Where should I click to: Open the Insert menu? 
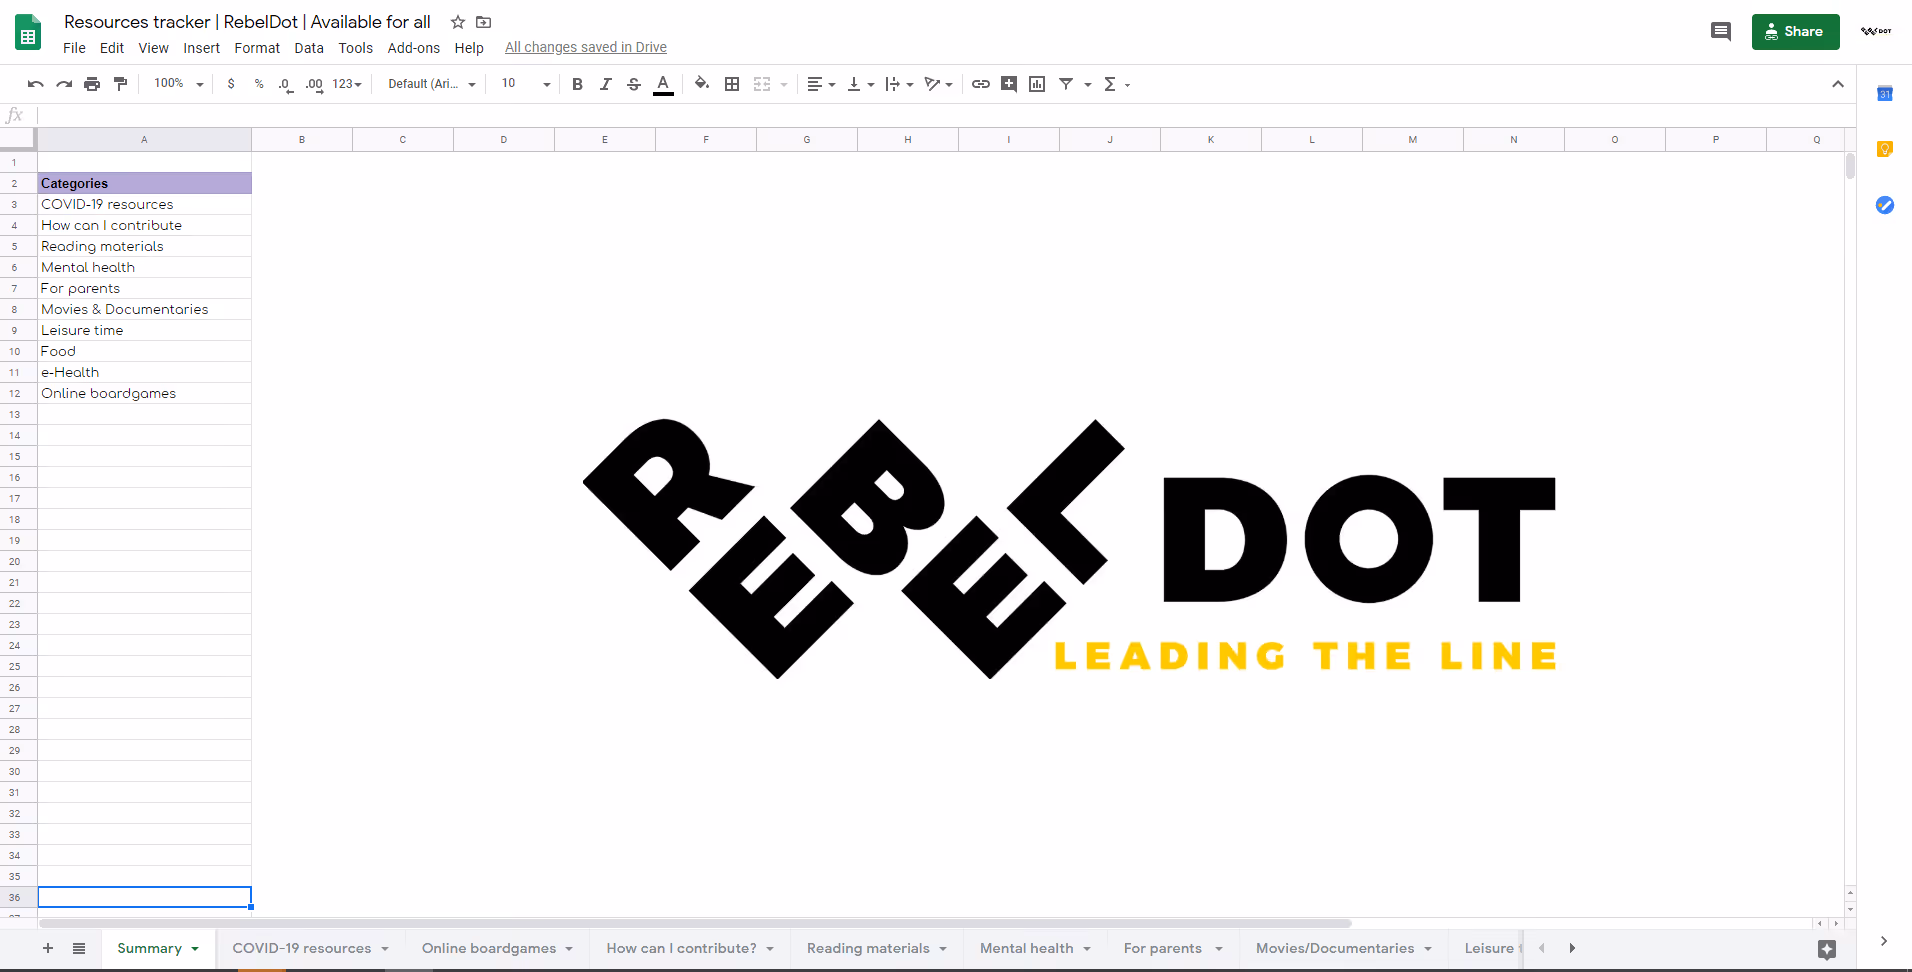201,48
